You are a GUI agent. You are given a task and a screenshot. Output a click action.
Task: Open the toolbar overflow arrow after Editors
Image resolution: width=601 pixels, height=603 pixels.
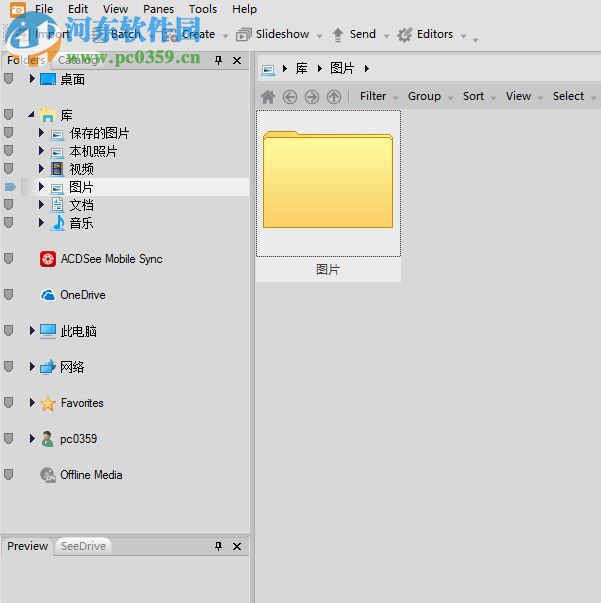475,39
